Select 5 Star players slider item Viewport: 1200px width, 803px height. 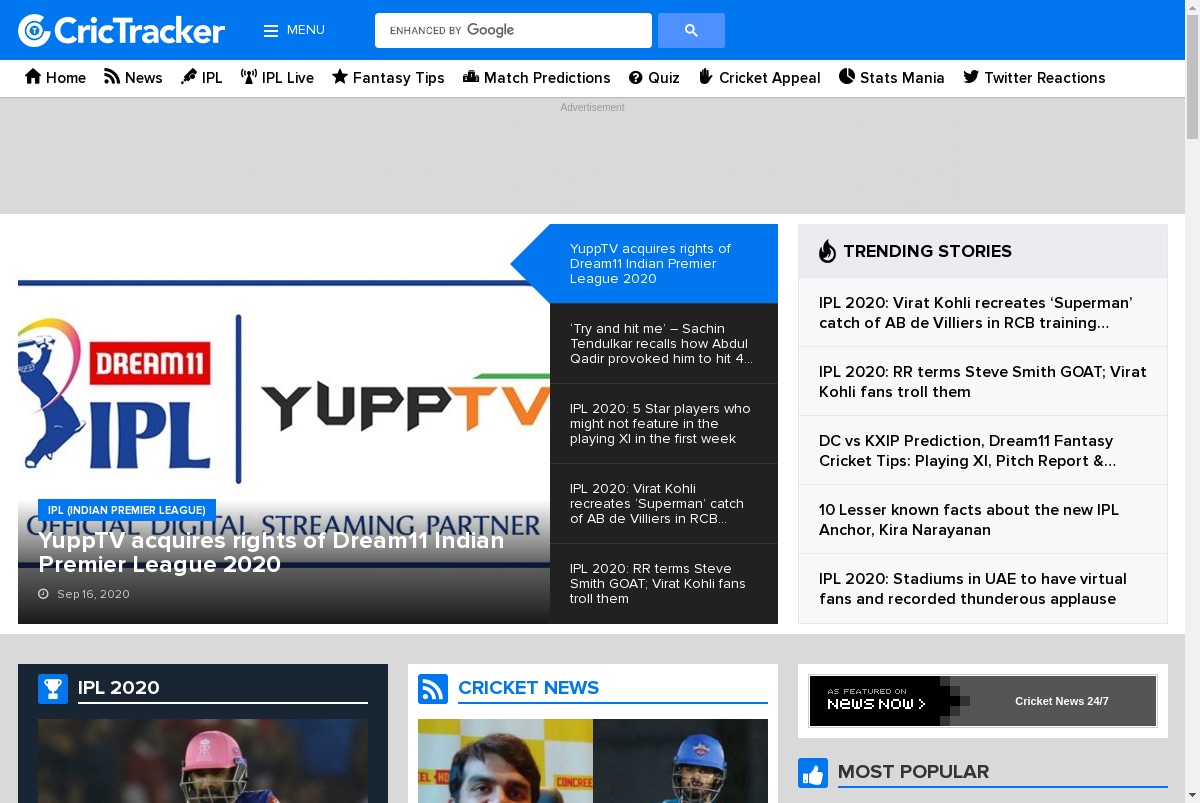click(x=664, y=424)
